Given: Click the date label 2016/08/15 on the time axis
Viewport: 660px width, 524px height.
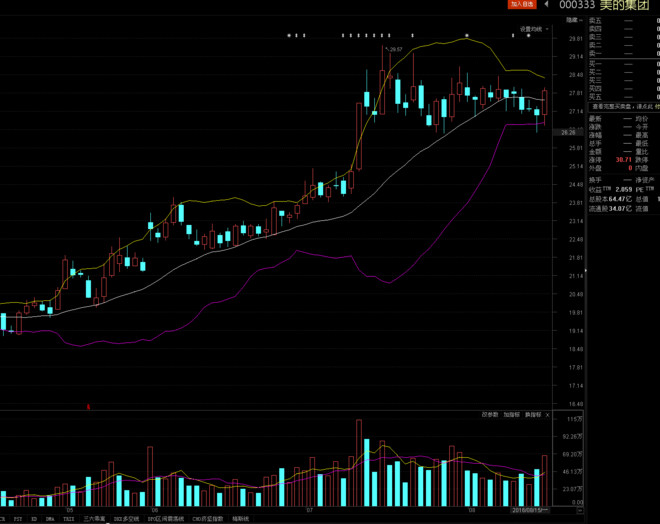Looking at the screenshot, I should tap(530, 511).
